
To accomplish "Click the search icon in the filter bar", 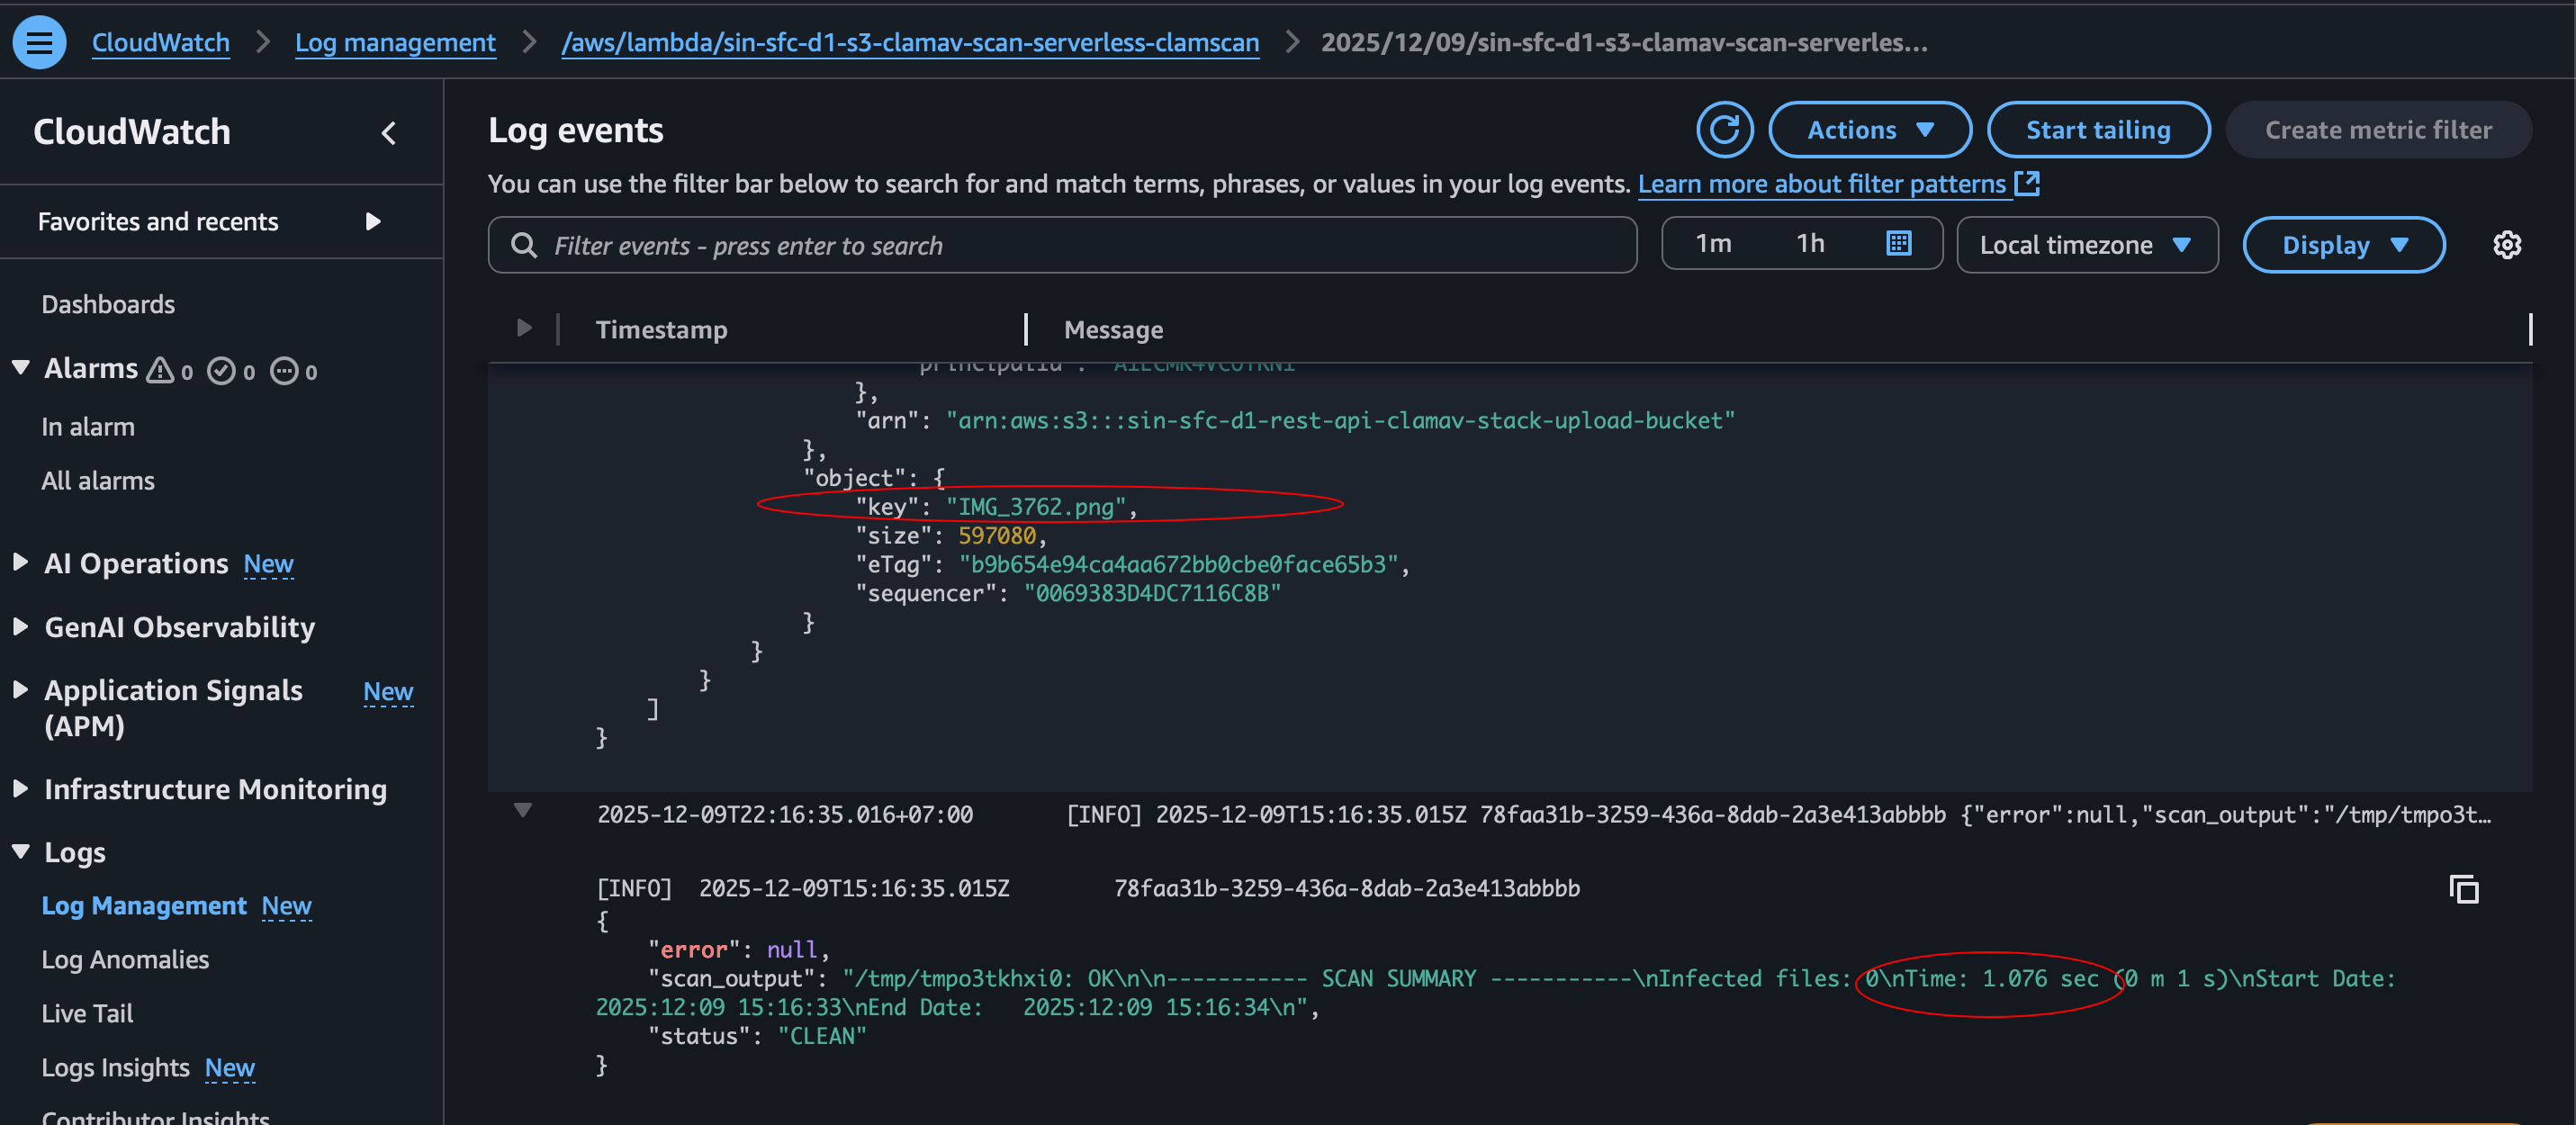I will [x=524, y=245].
